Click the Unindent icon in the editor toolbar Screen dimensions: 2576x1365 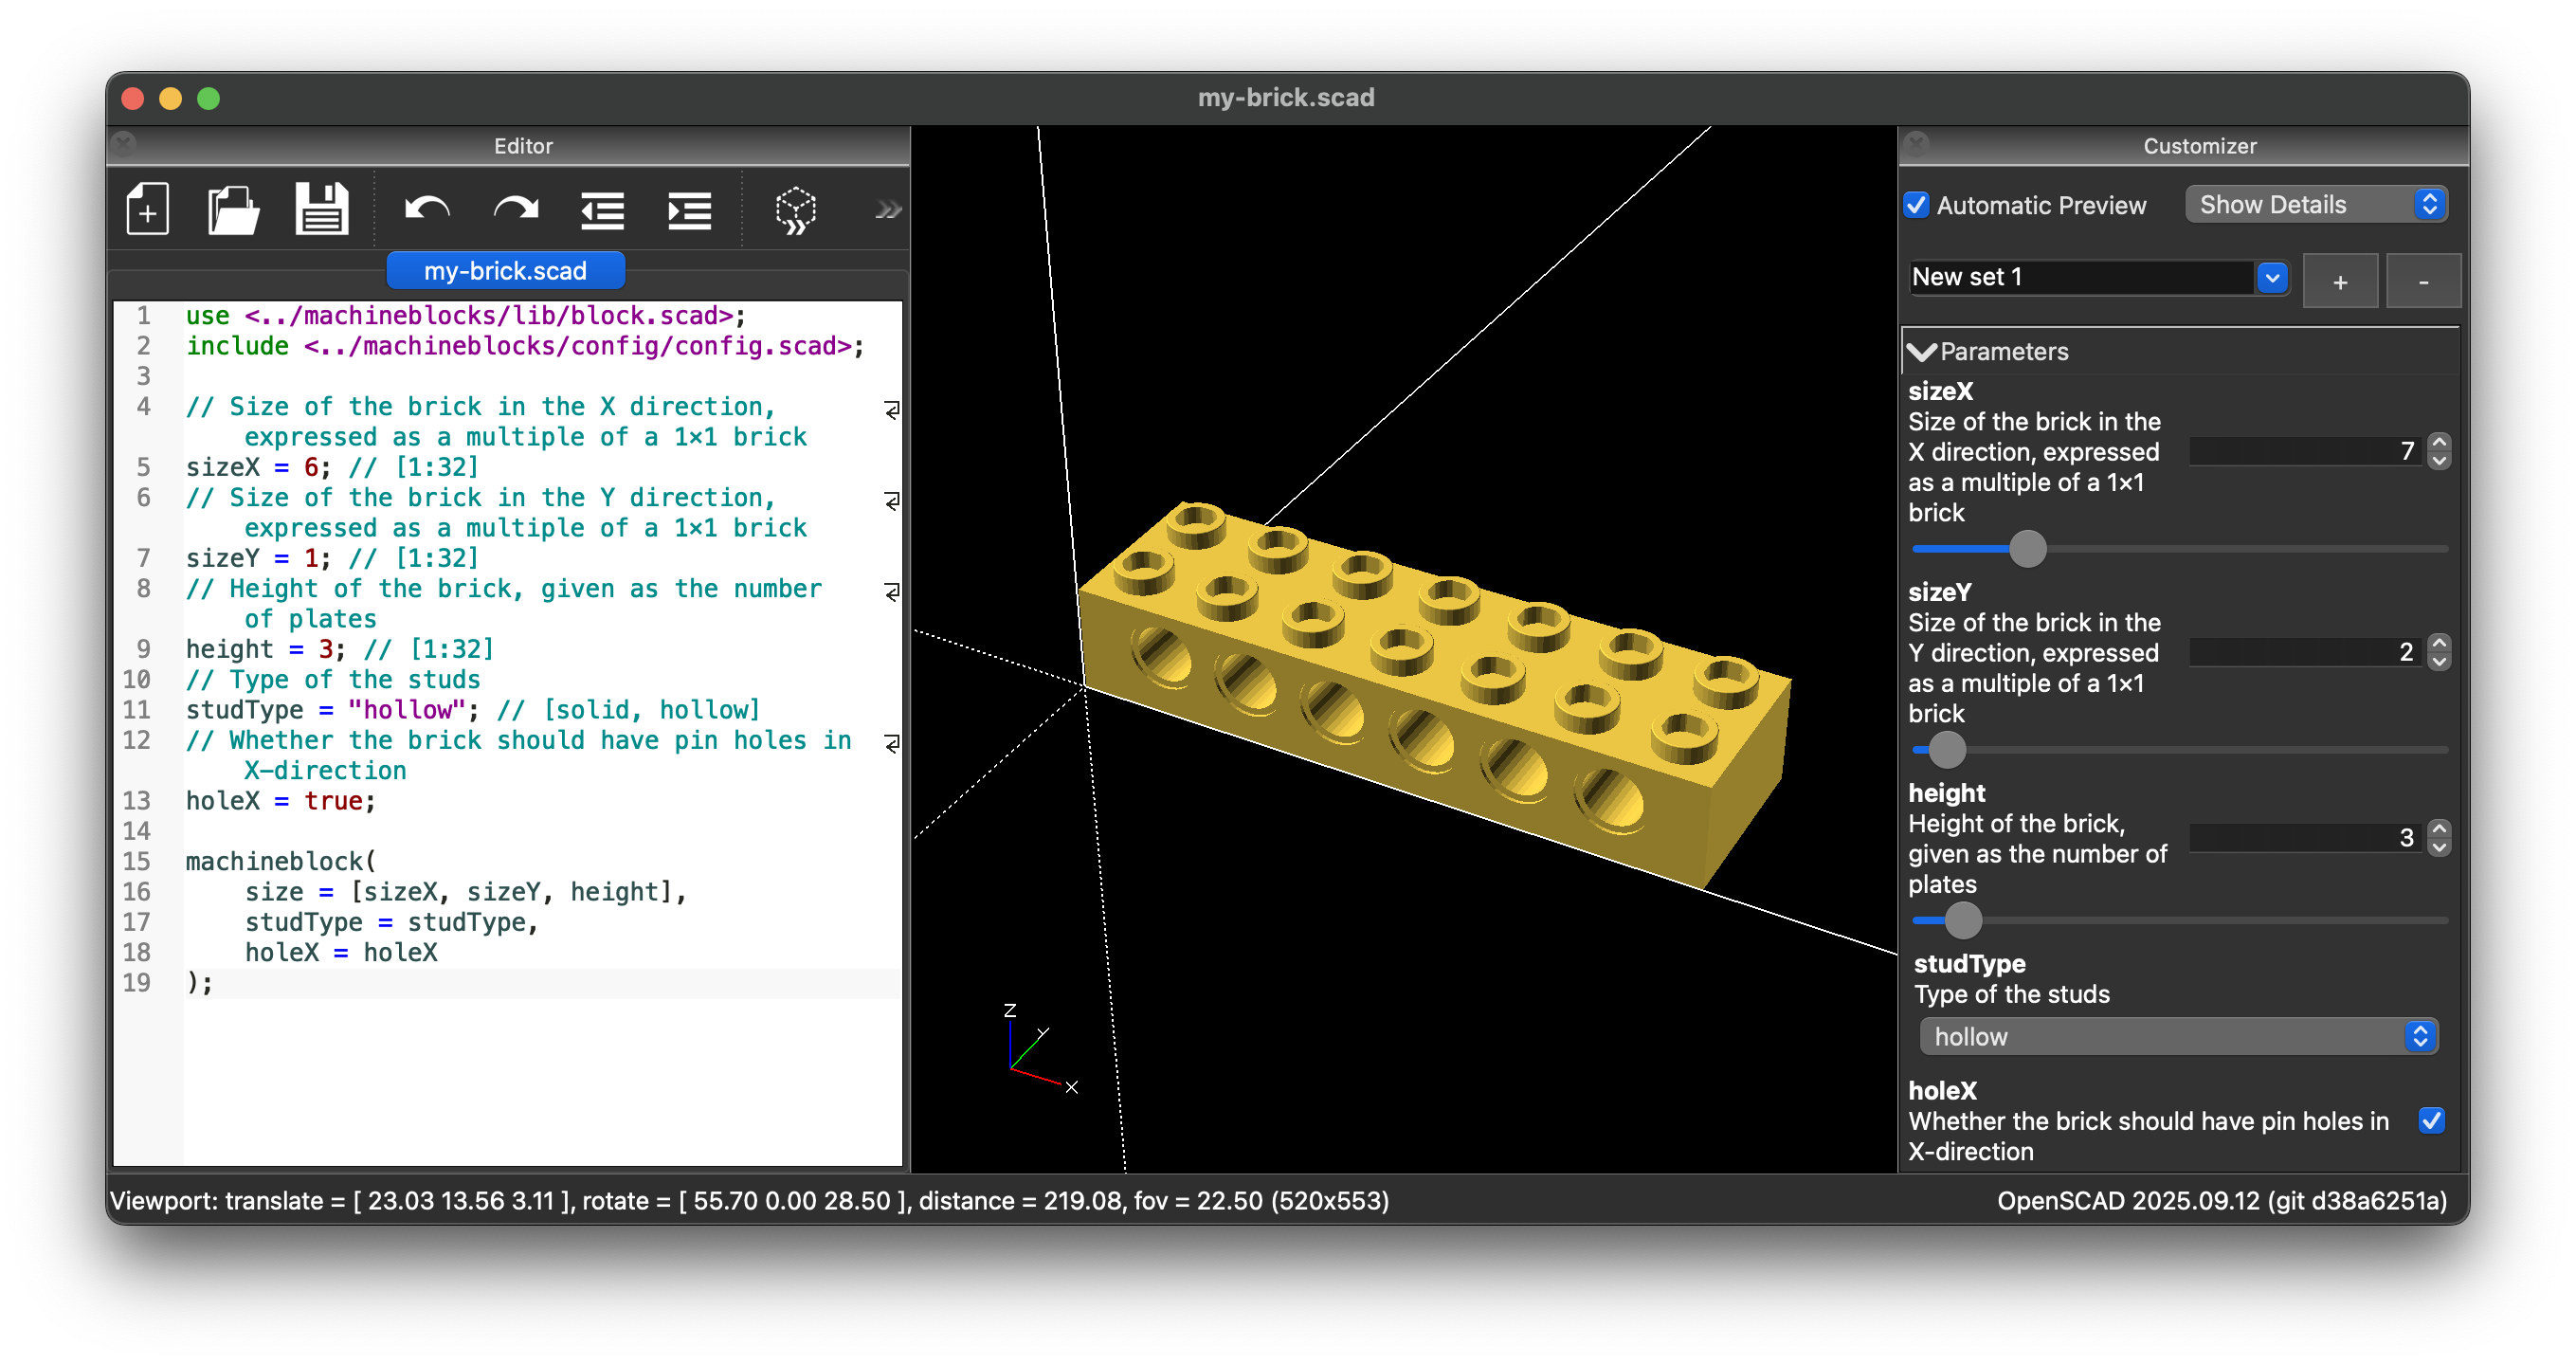tap(602, 210)
